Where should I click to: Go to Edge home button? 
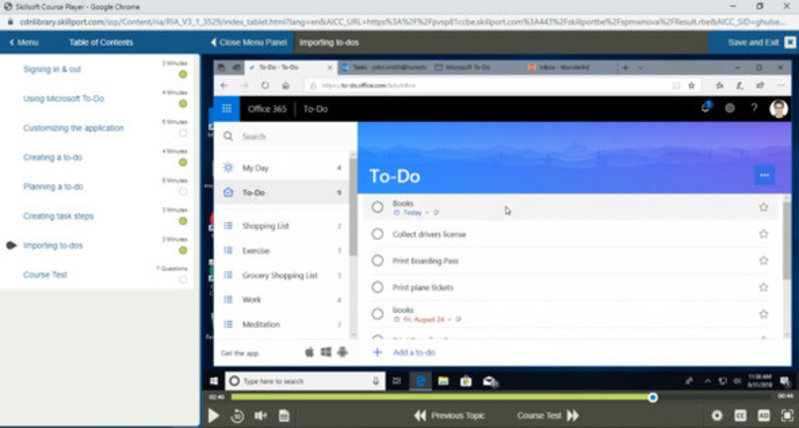click(286, 86)
